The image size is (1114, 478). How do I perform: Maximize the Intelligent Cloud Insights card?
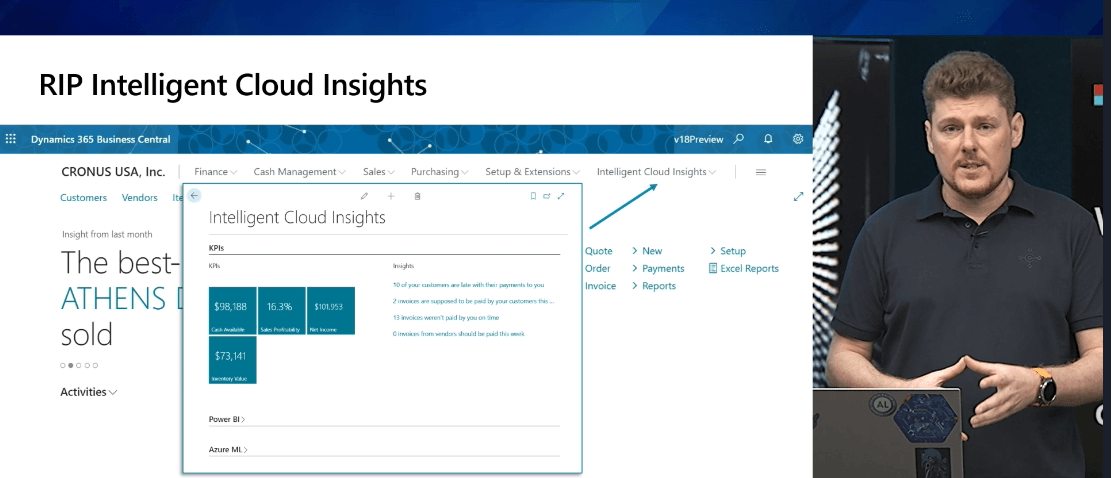click(x=561, y=196)
